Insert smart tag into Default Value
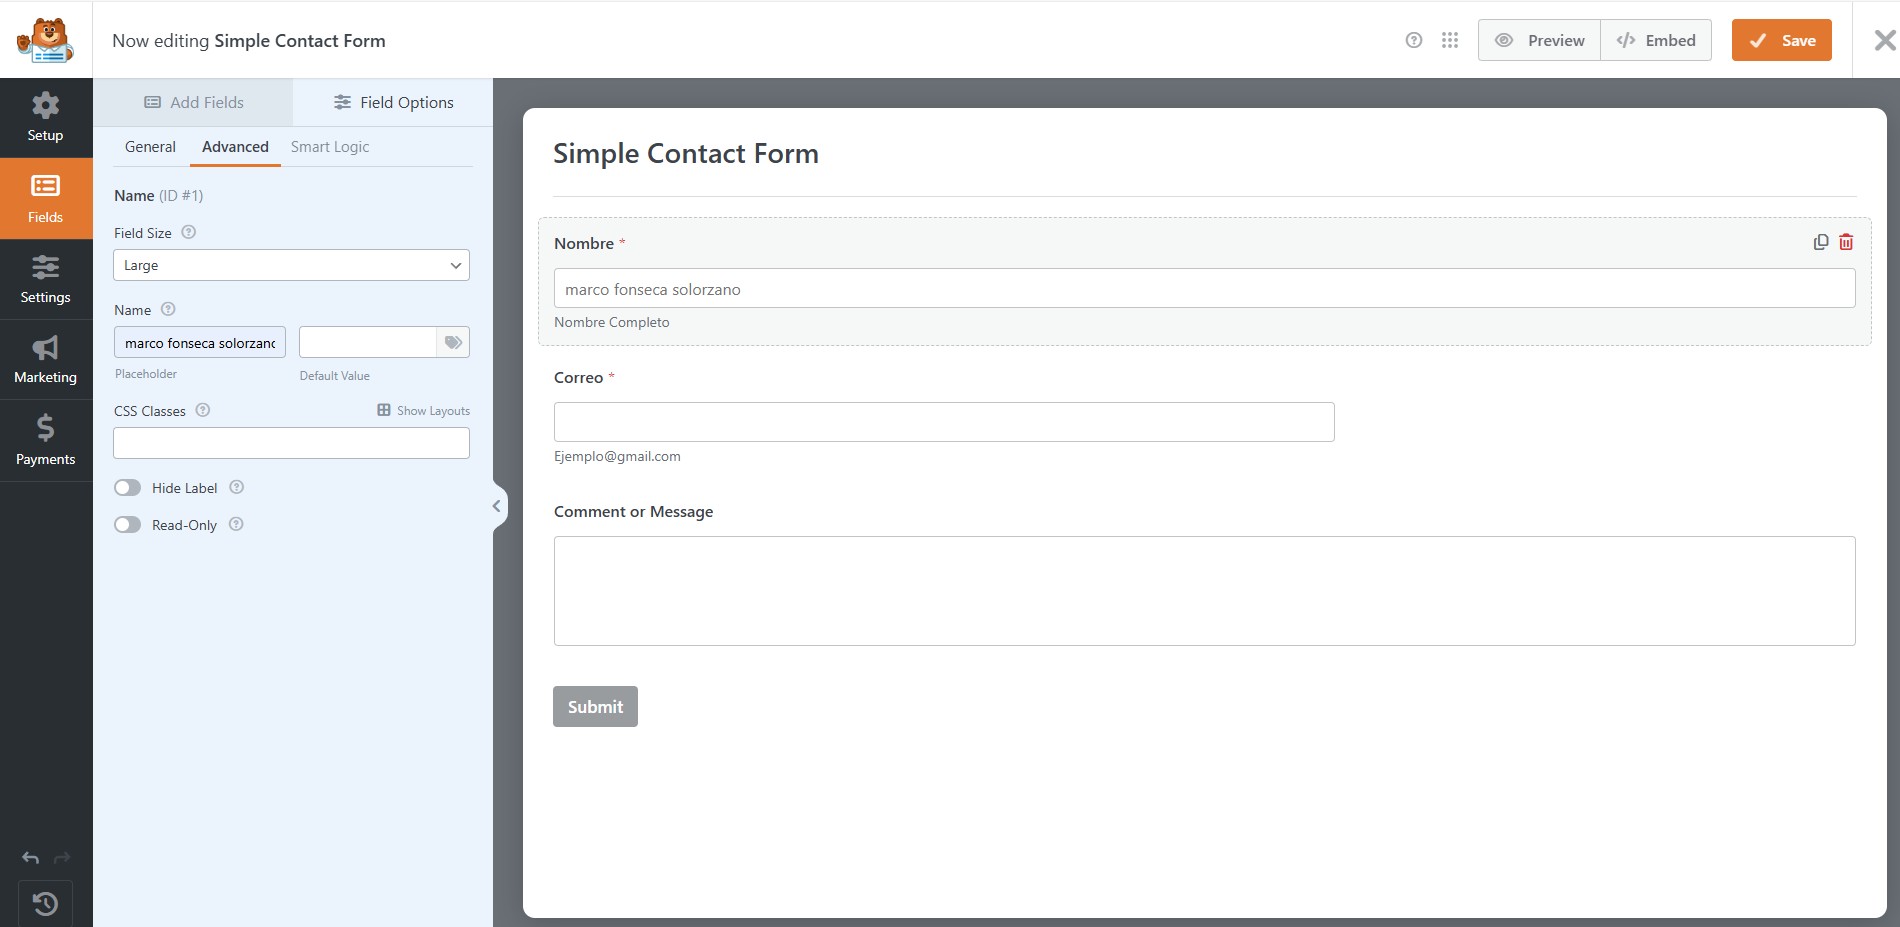The image size is (1900, 927). point(453,342)
